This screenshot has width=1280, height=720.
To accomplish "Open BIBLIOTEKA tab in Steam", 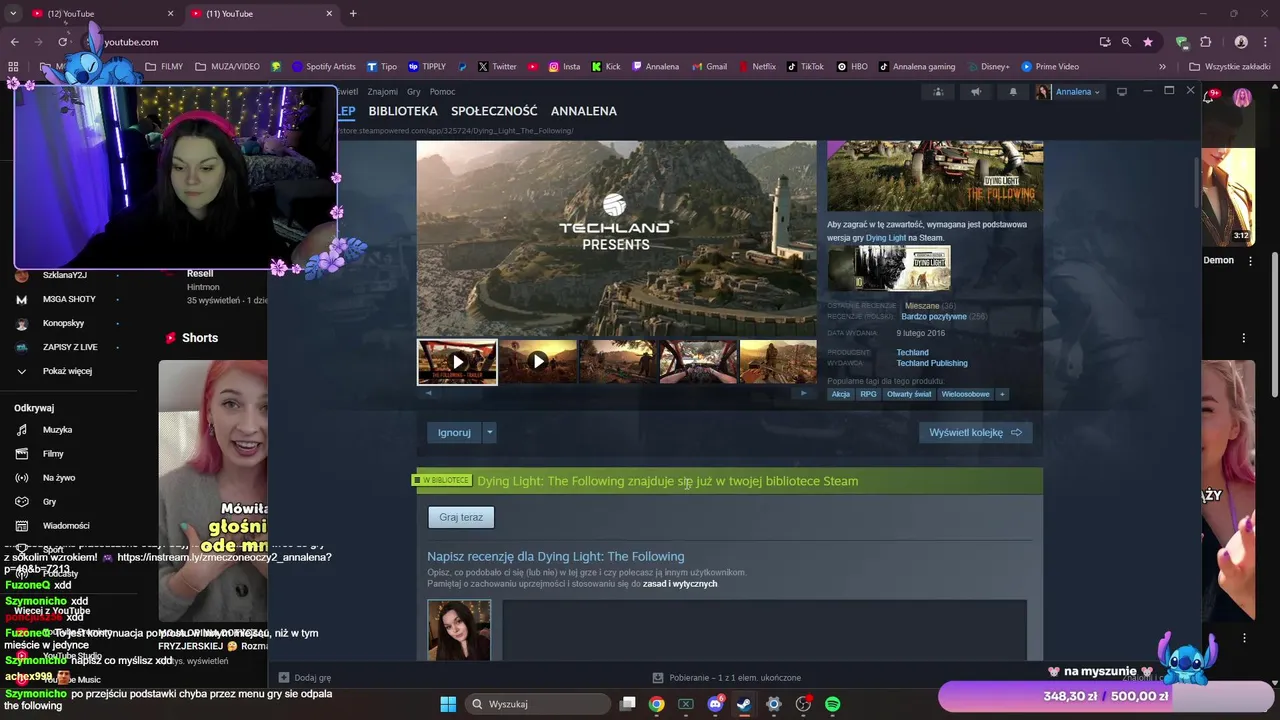I will 403,111.
